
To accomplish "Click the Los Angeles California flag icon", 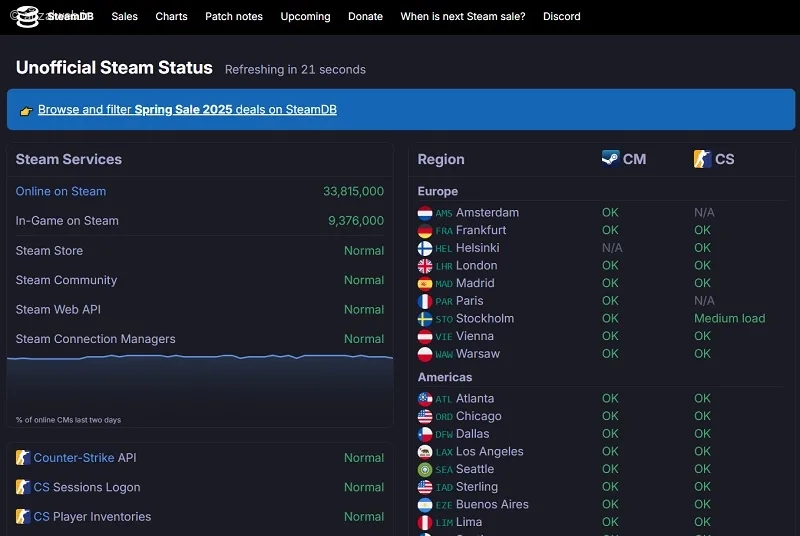I will click(424, 452).
